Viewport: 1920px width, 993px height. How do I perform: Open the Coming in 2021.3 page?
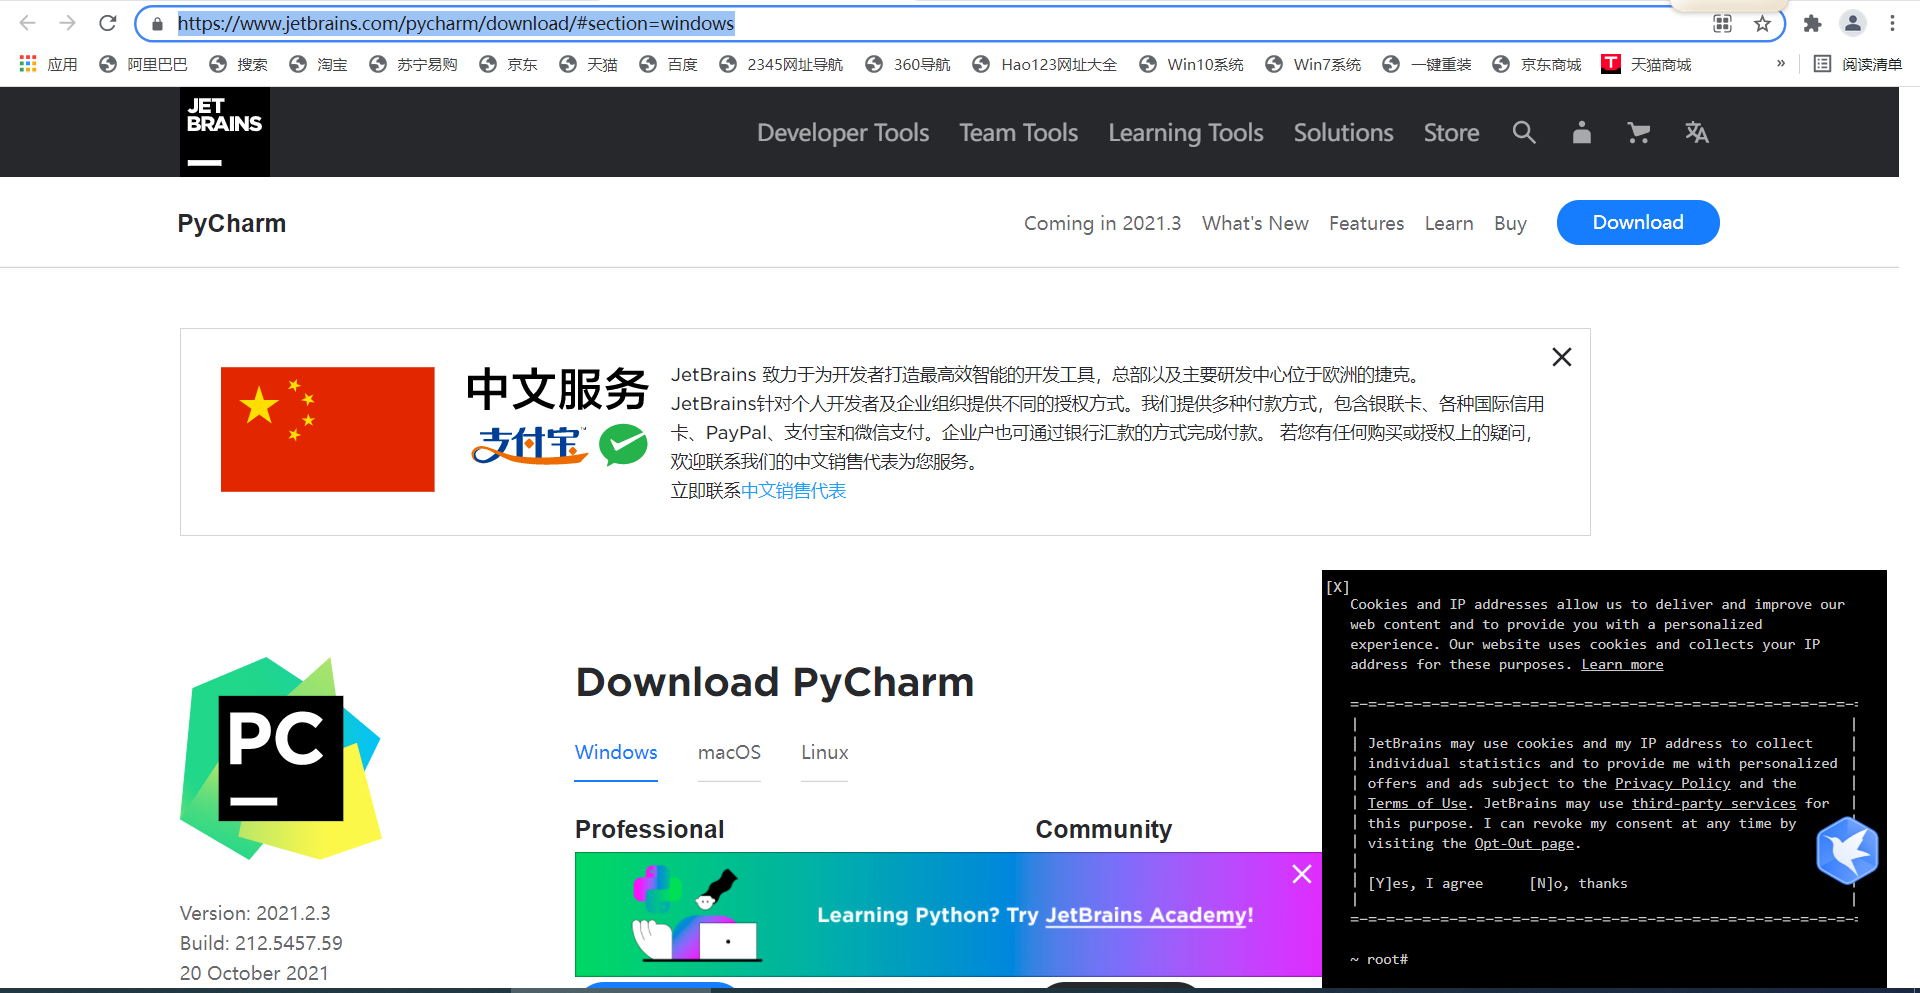click(1102, 223)
